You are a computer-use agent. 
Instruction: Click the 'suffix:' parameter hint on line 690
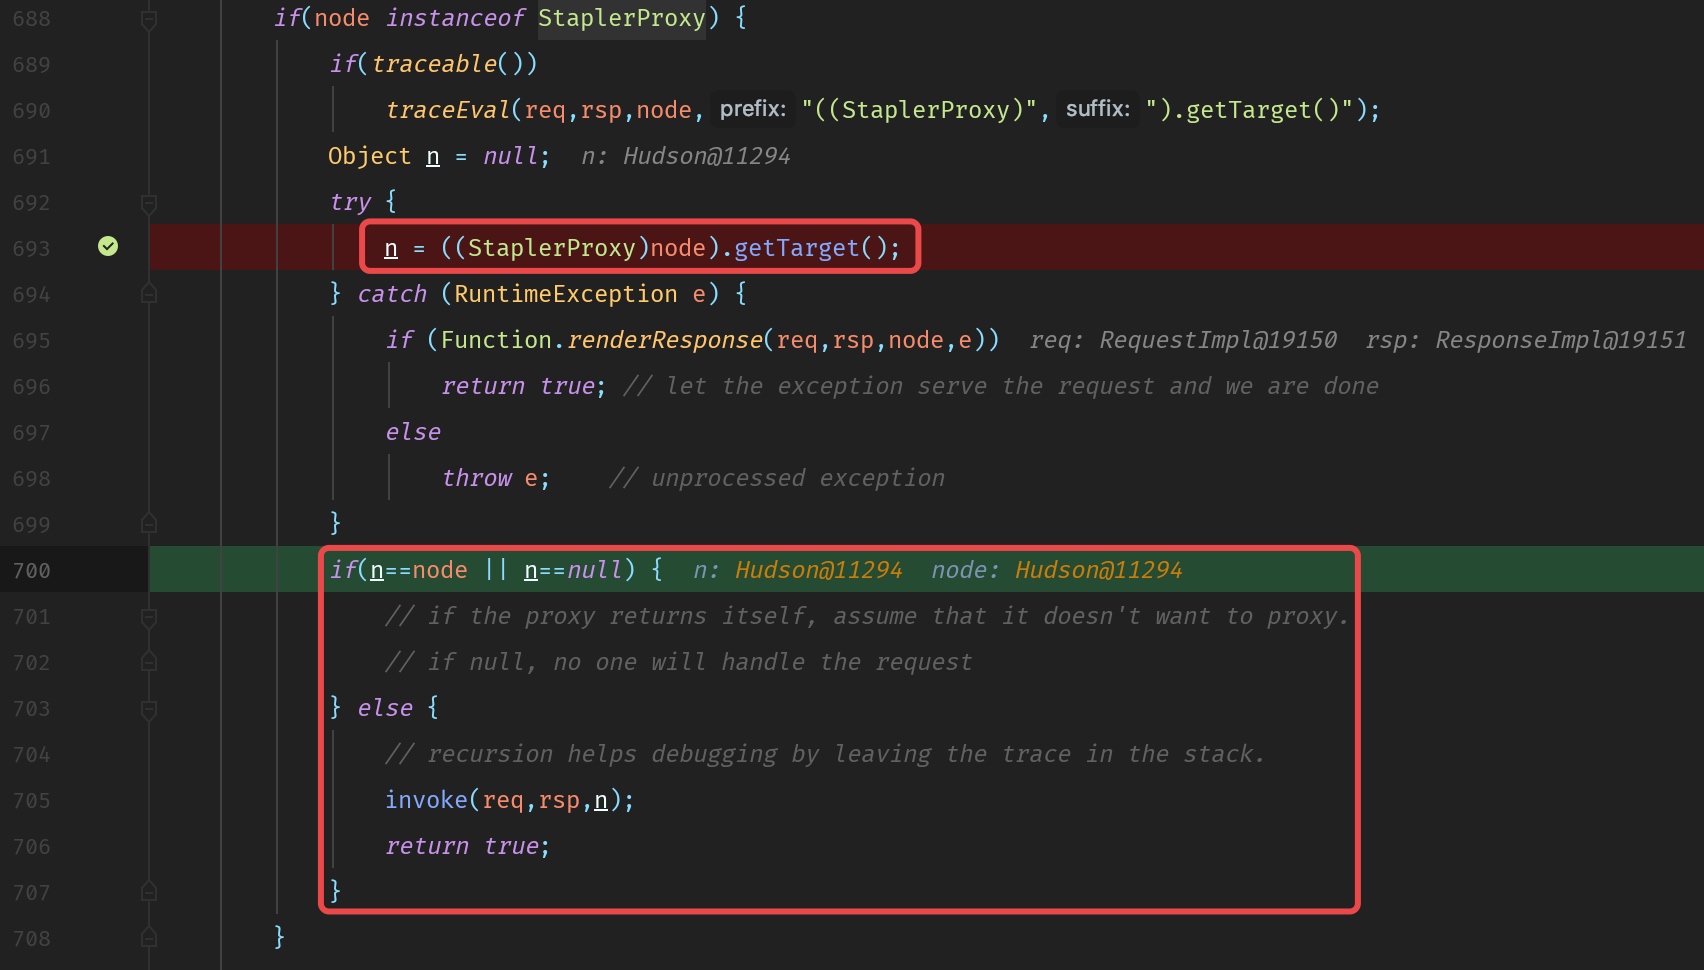pos(1098,109)
